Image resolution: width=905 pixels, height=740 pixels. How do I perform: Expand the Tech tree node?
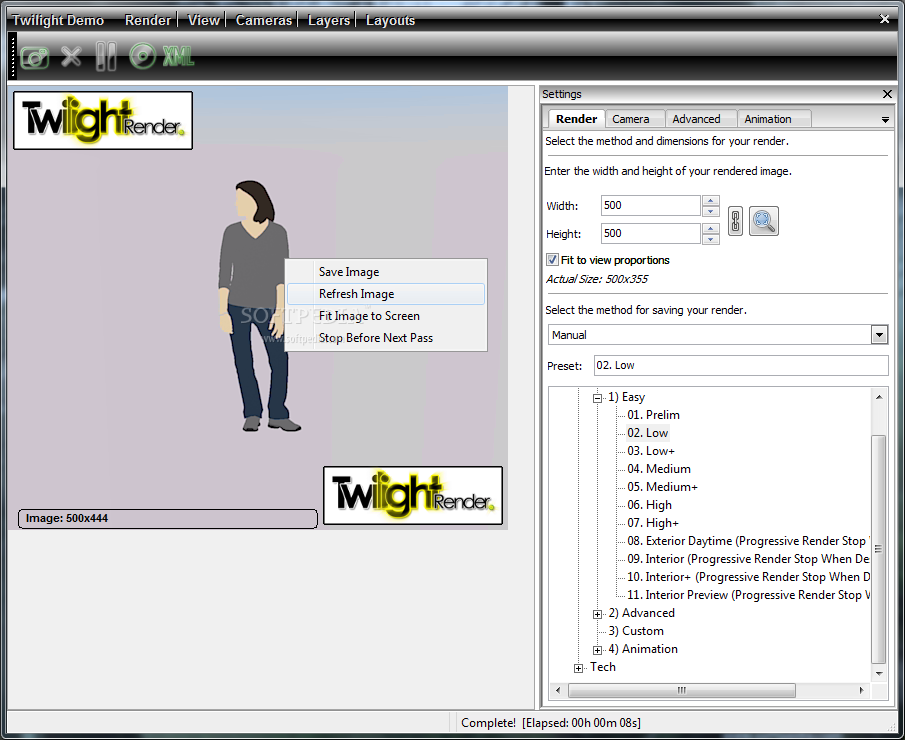click(x=578, y=668)
